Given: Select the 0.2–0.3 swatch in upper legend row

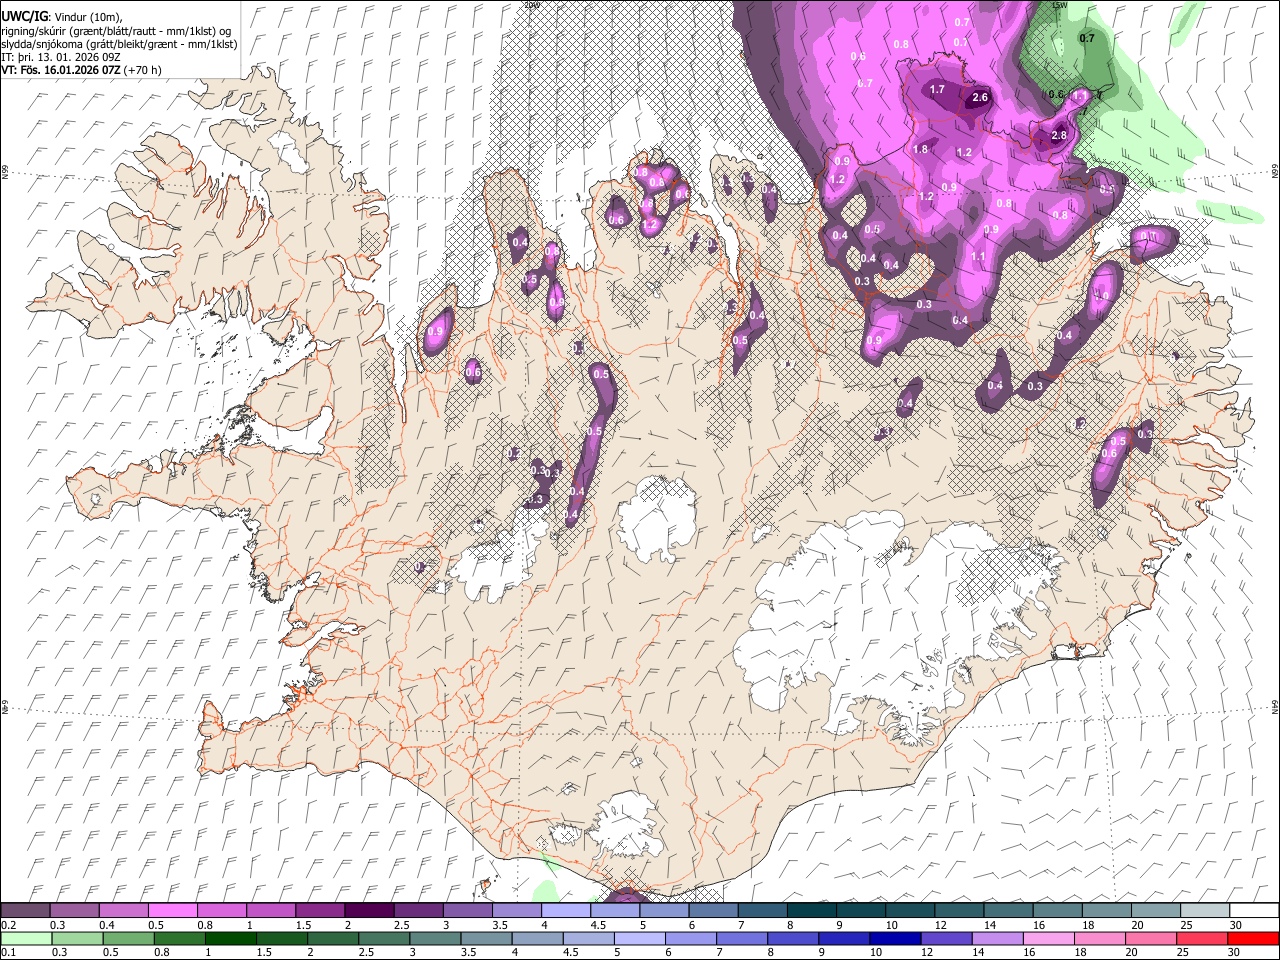Looking at the screenshot, I should (x=25, y=911).
